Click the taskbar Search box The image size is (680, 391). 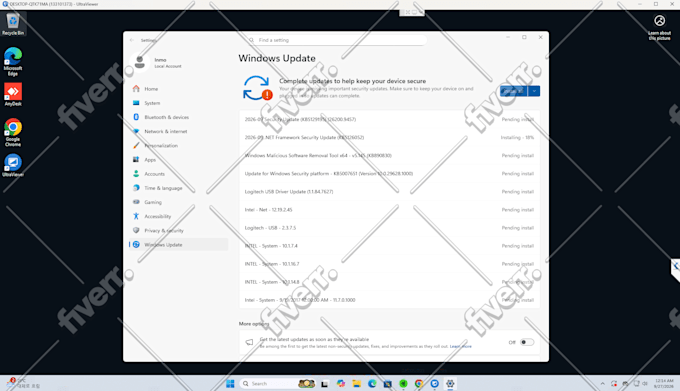click(x=278, y=384)
